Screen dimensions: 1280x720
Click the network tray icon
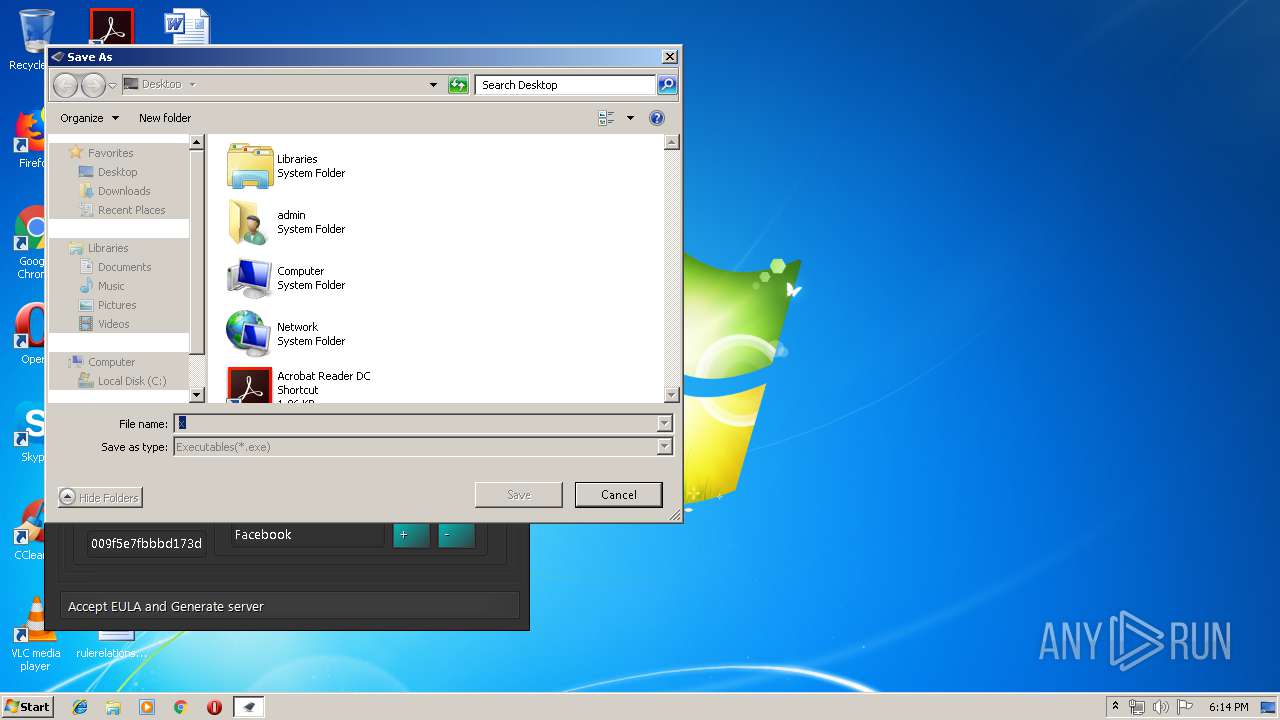(x=1137, y=707)
